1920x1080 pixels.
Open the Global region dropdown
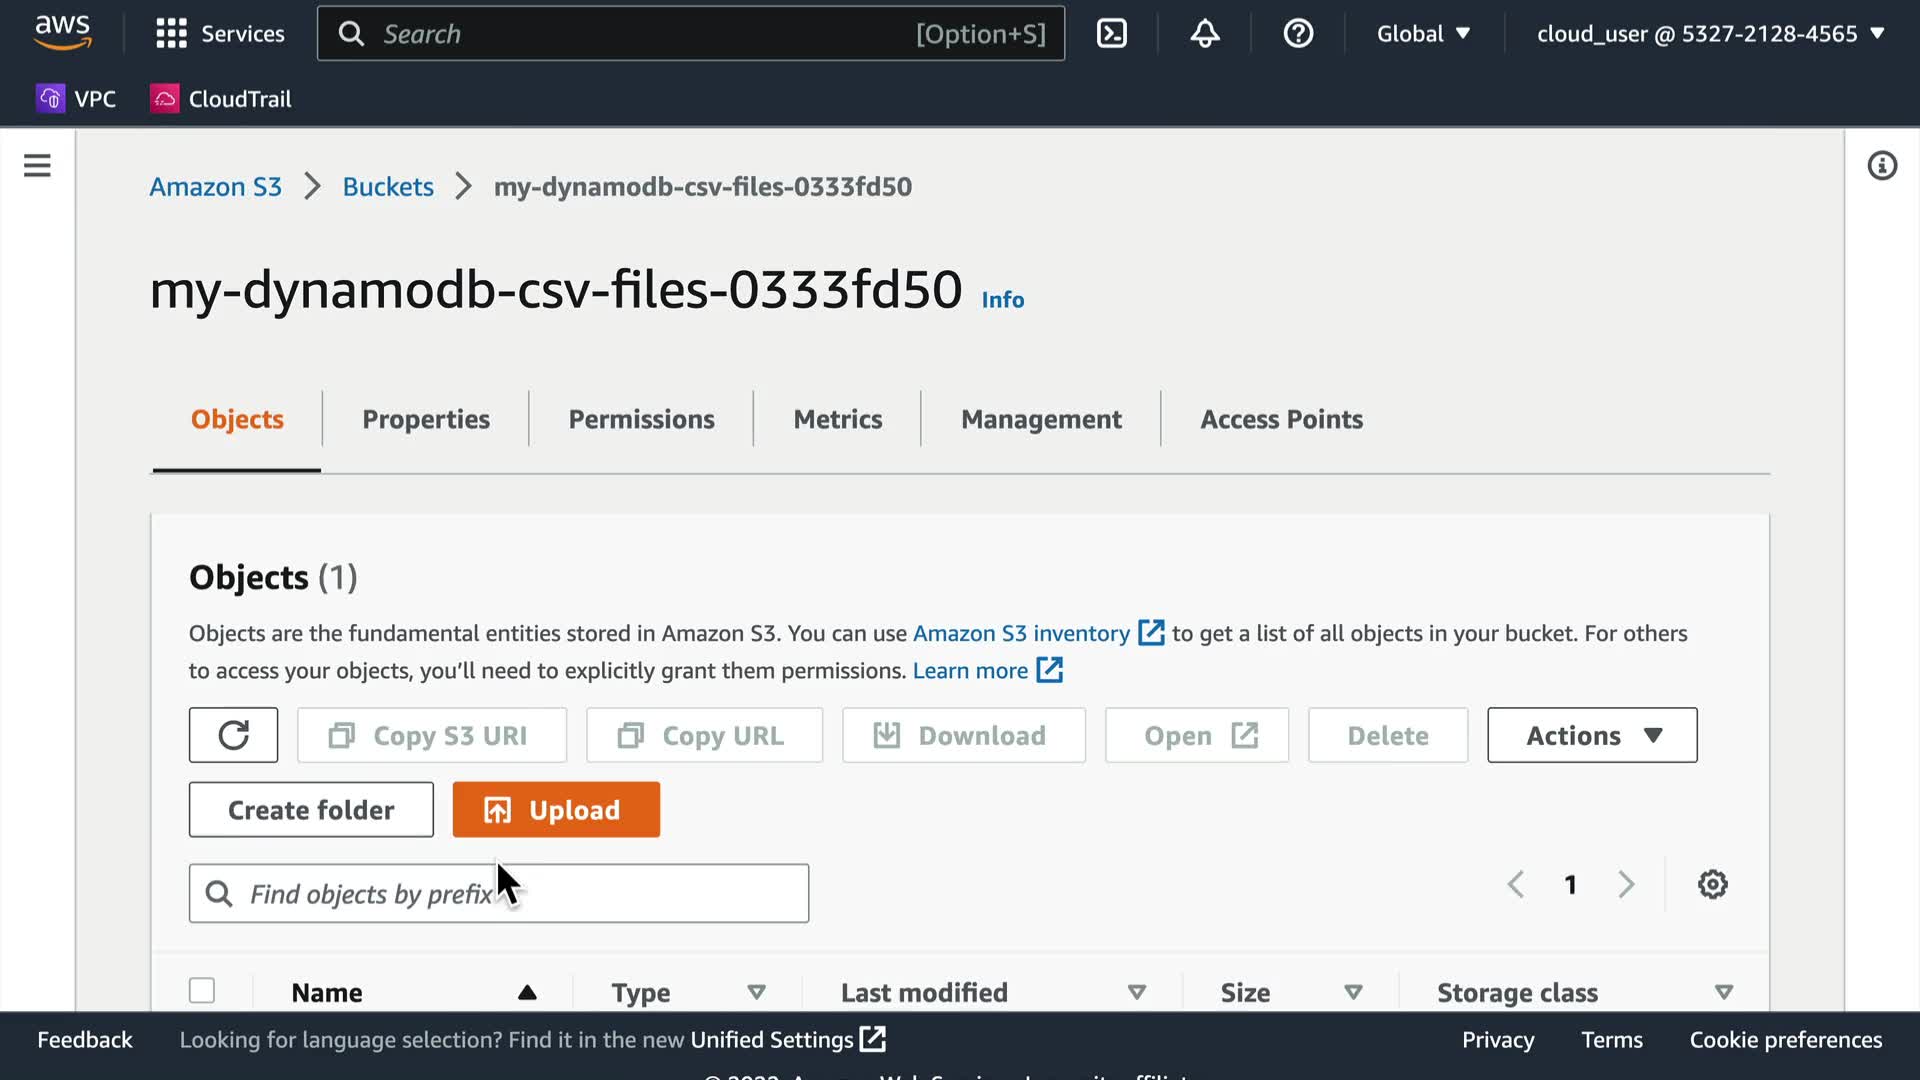(1423, 34)
